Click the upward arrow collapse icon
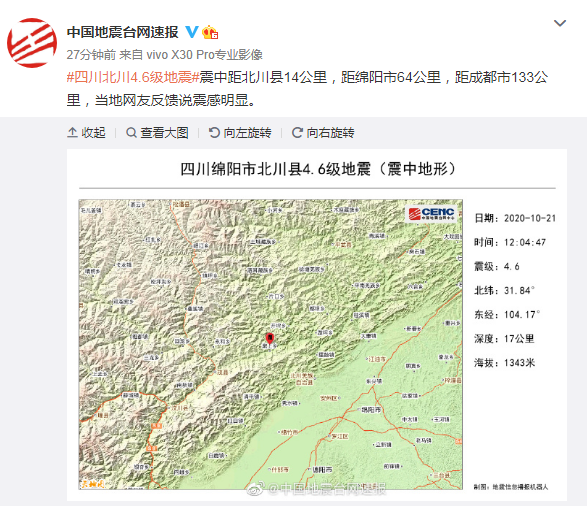This screenshot has width=587, height=506. (72, 132)
